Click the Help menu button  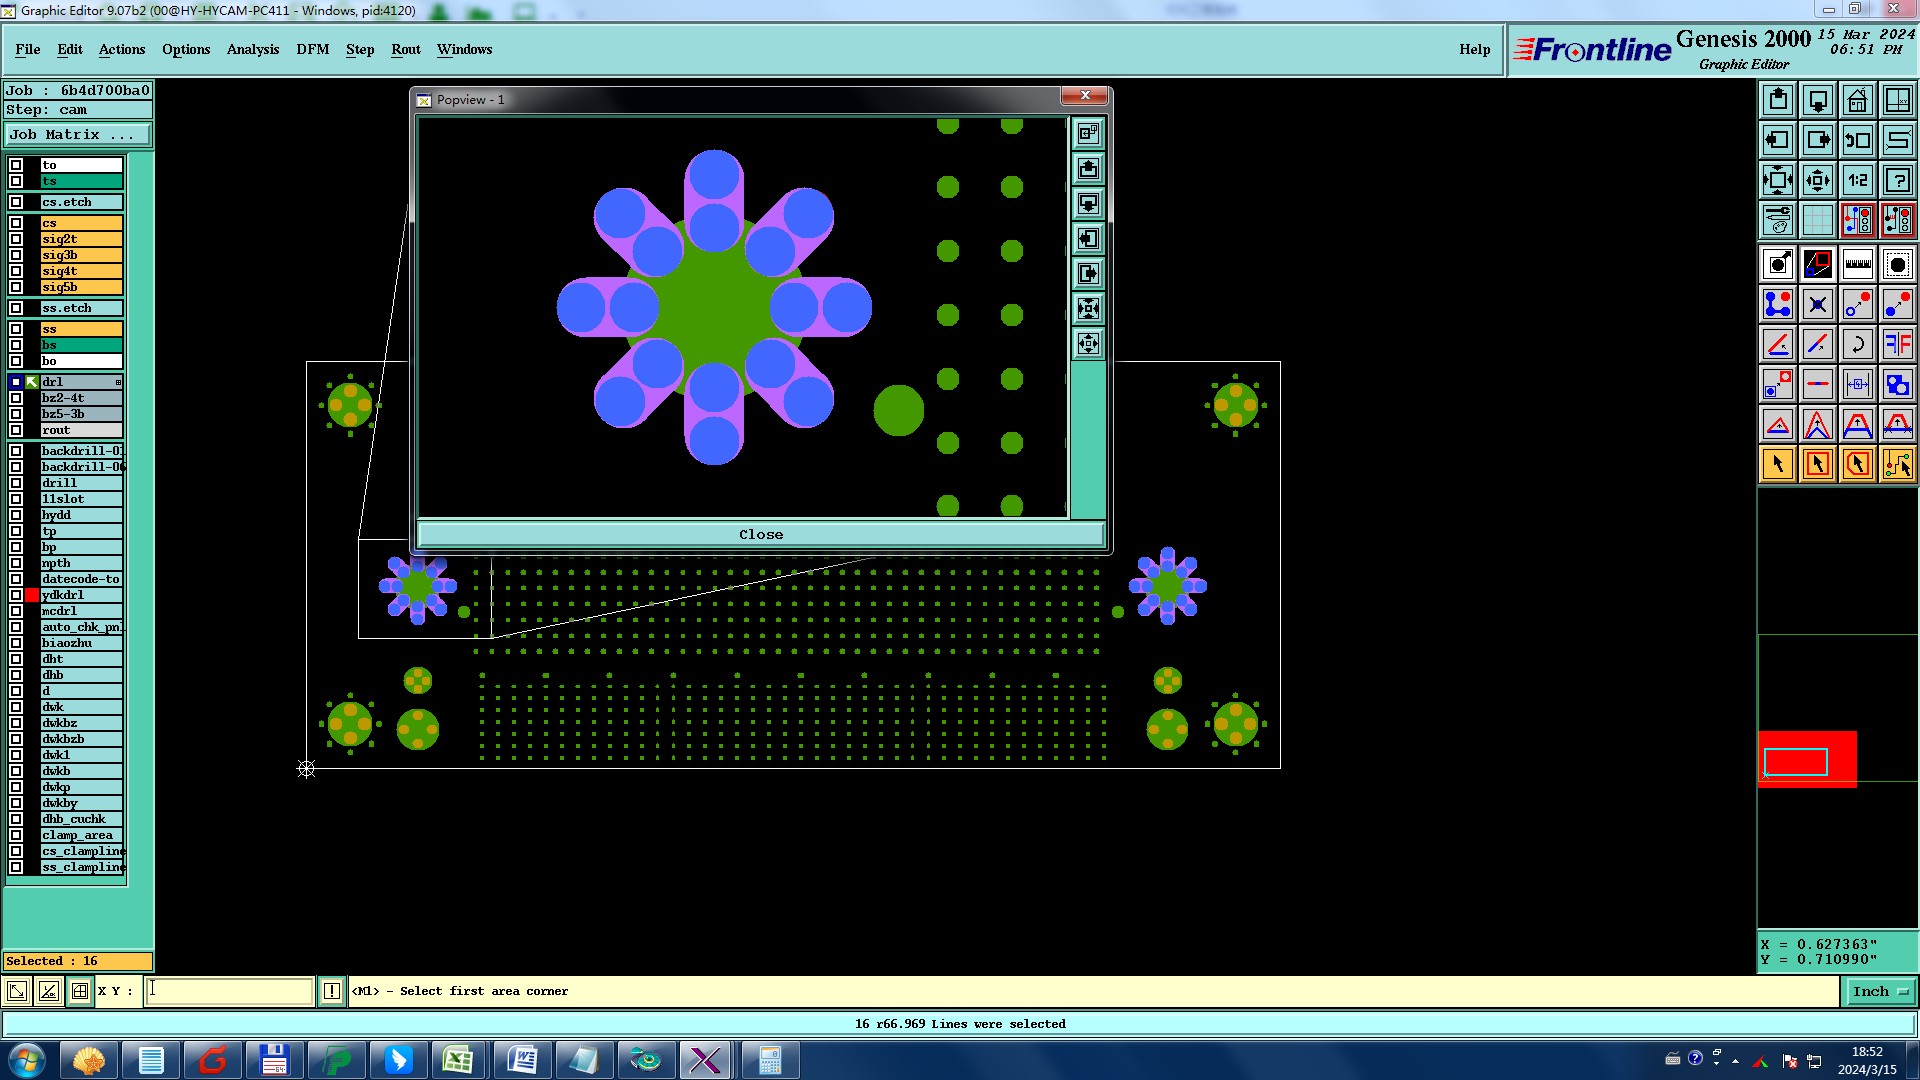coord(1474,49)
